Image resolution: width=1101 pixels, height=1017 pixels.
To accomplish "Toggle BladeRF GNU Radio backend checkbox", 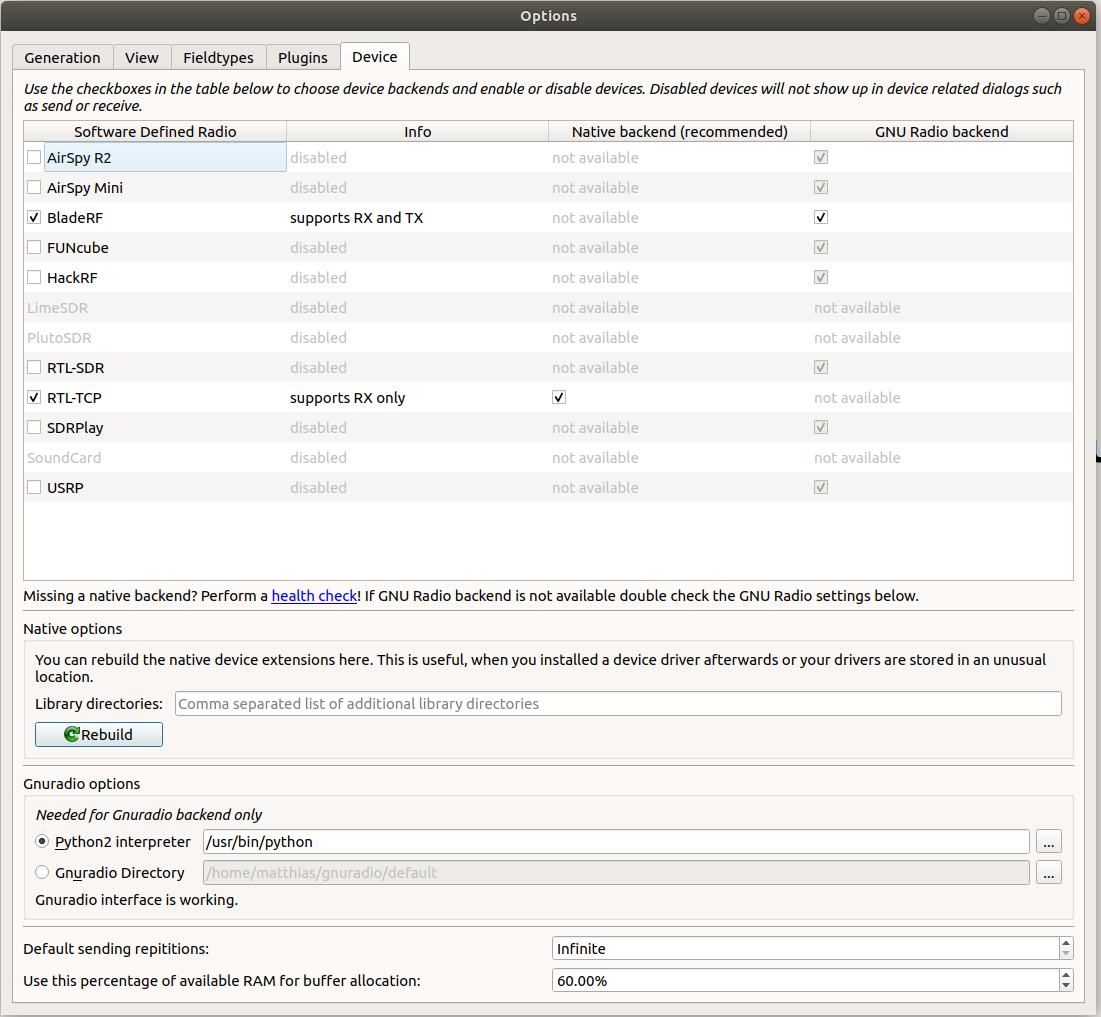I will click(821, 218).
